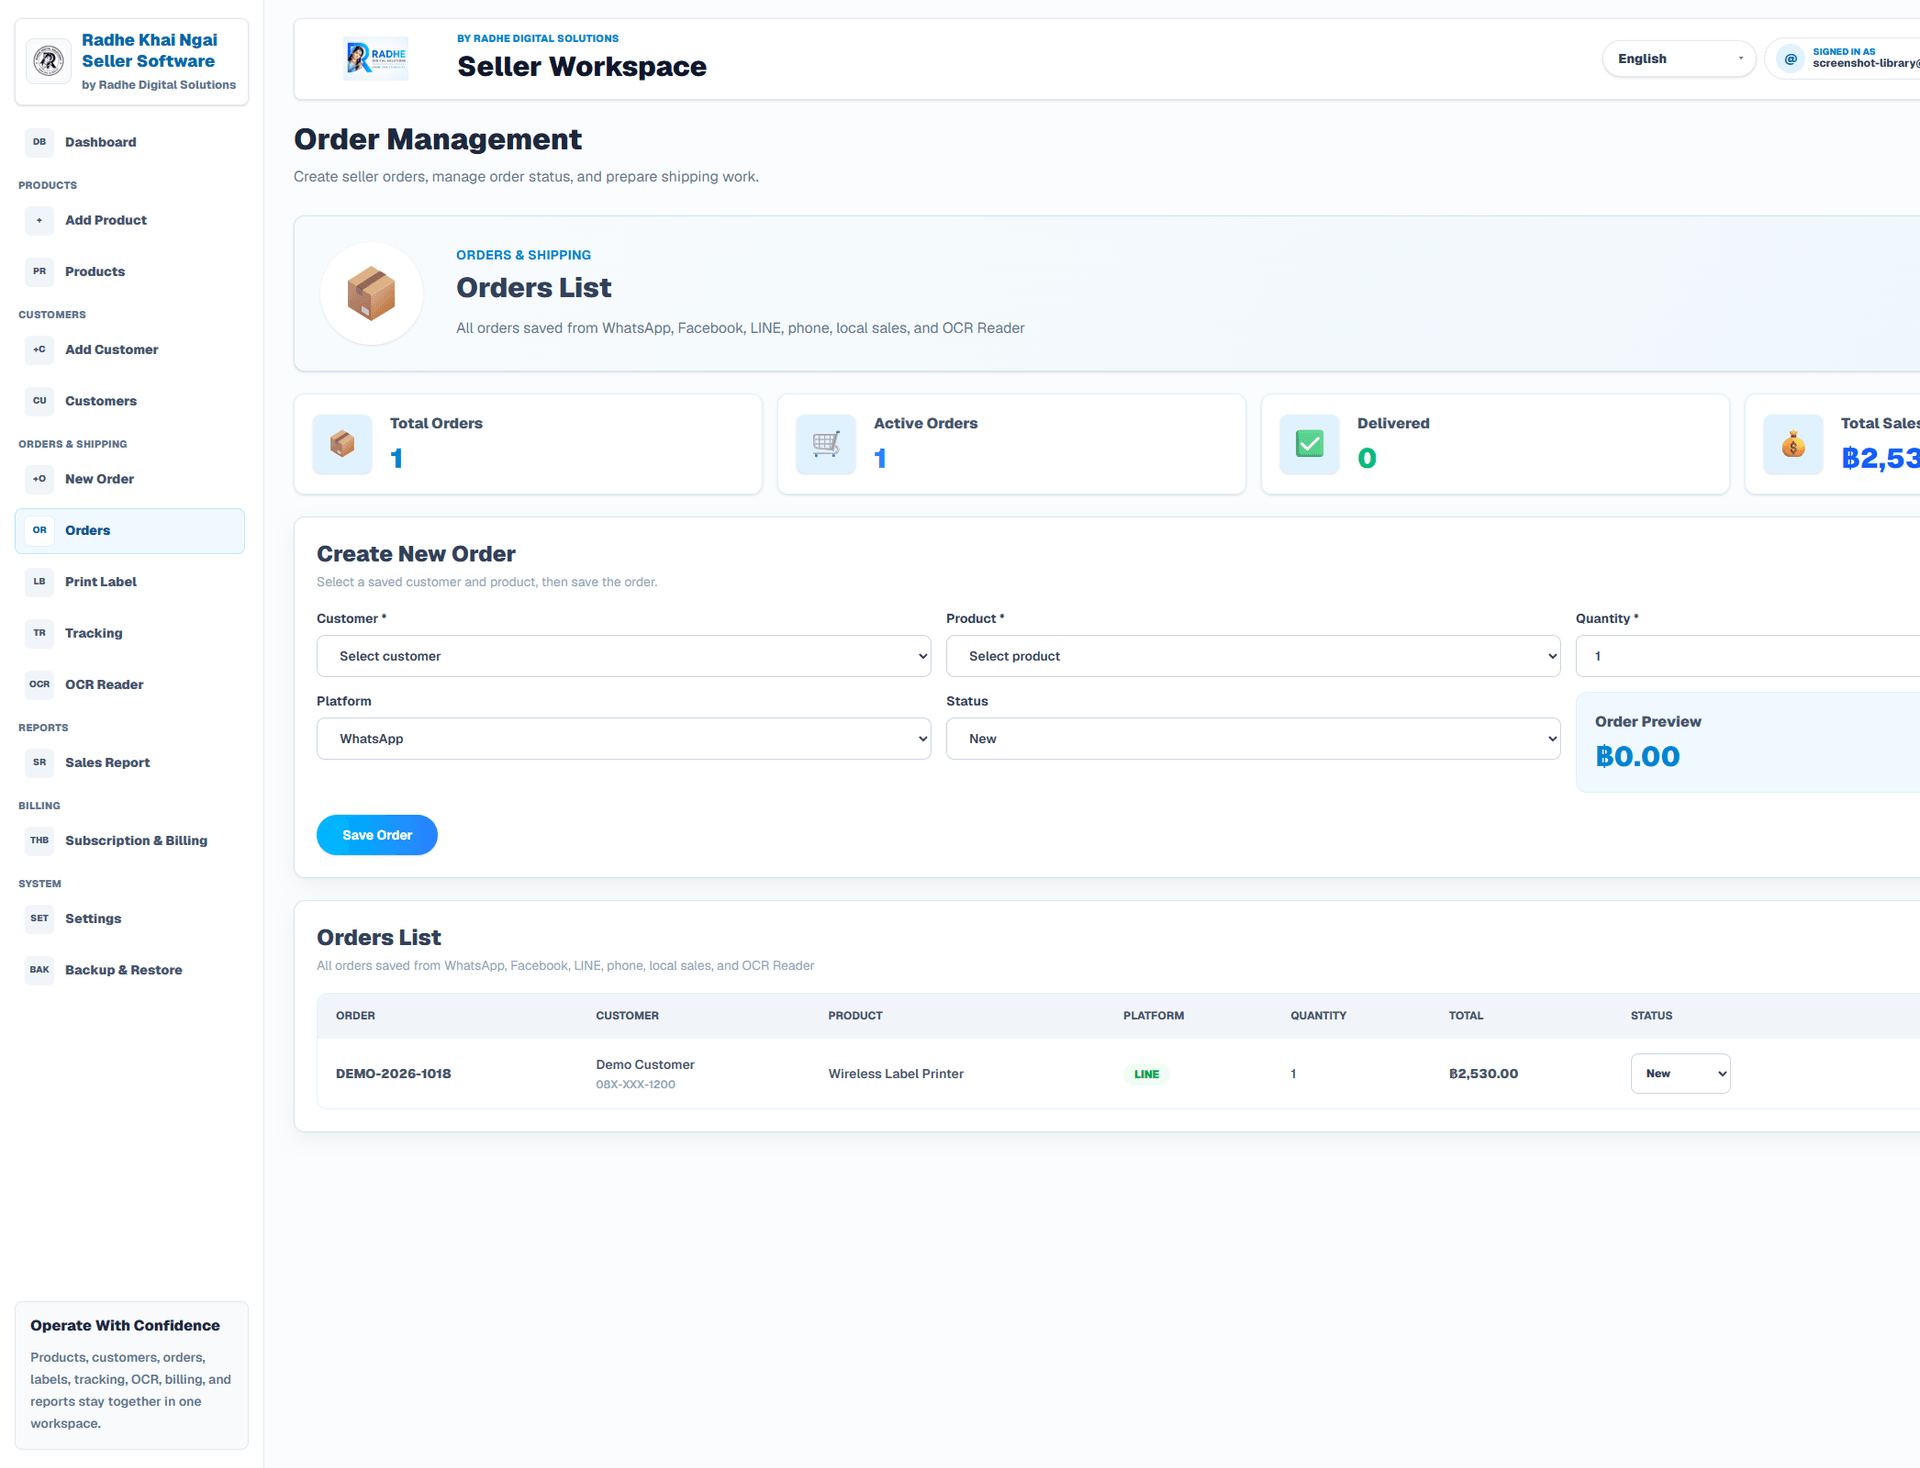Click the THB icon beside Subscription & Billing
Image resolution: width=1920 pixels, height=1468 pixels.
(x=39, y=840)
